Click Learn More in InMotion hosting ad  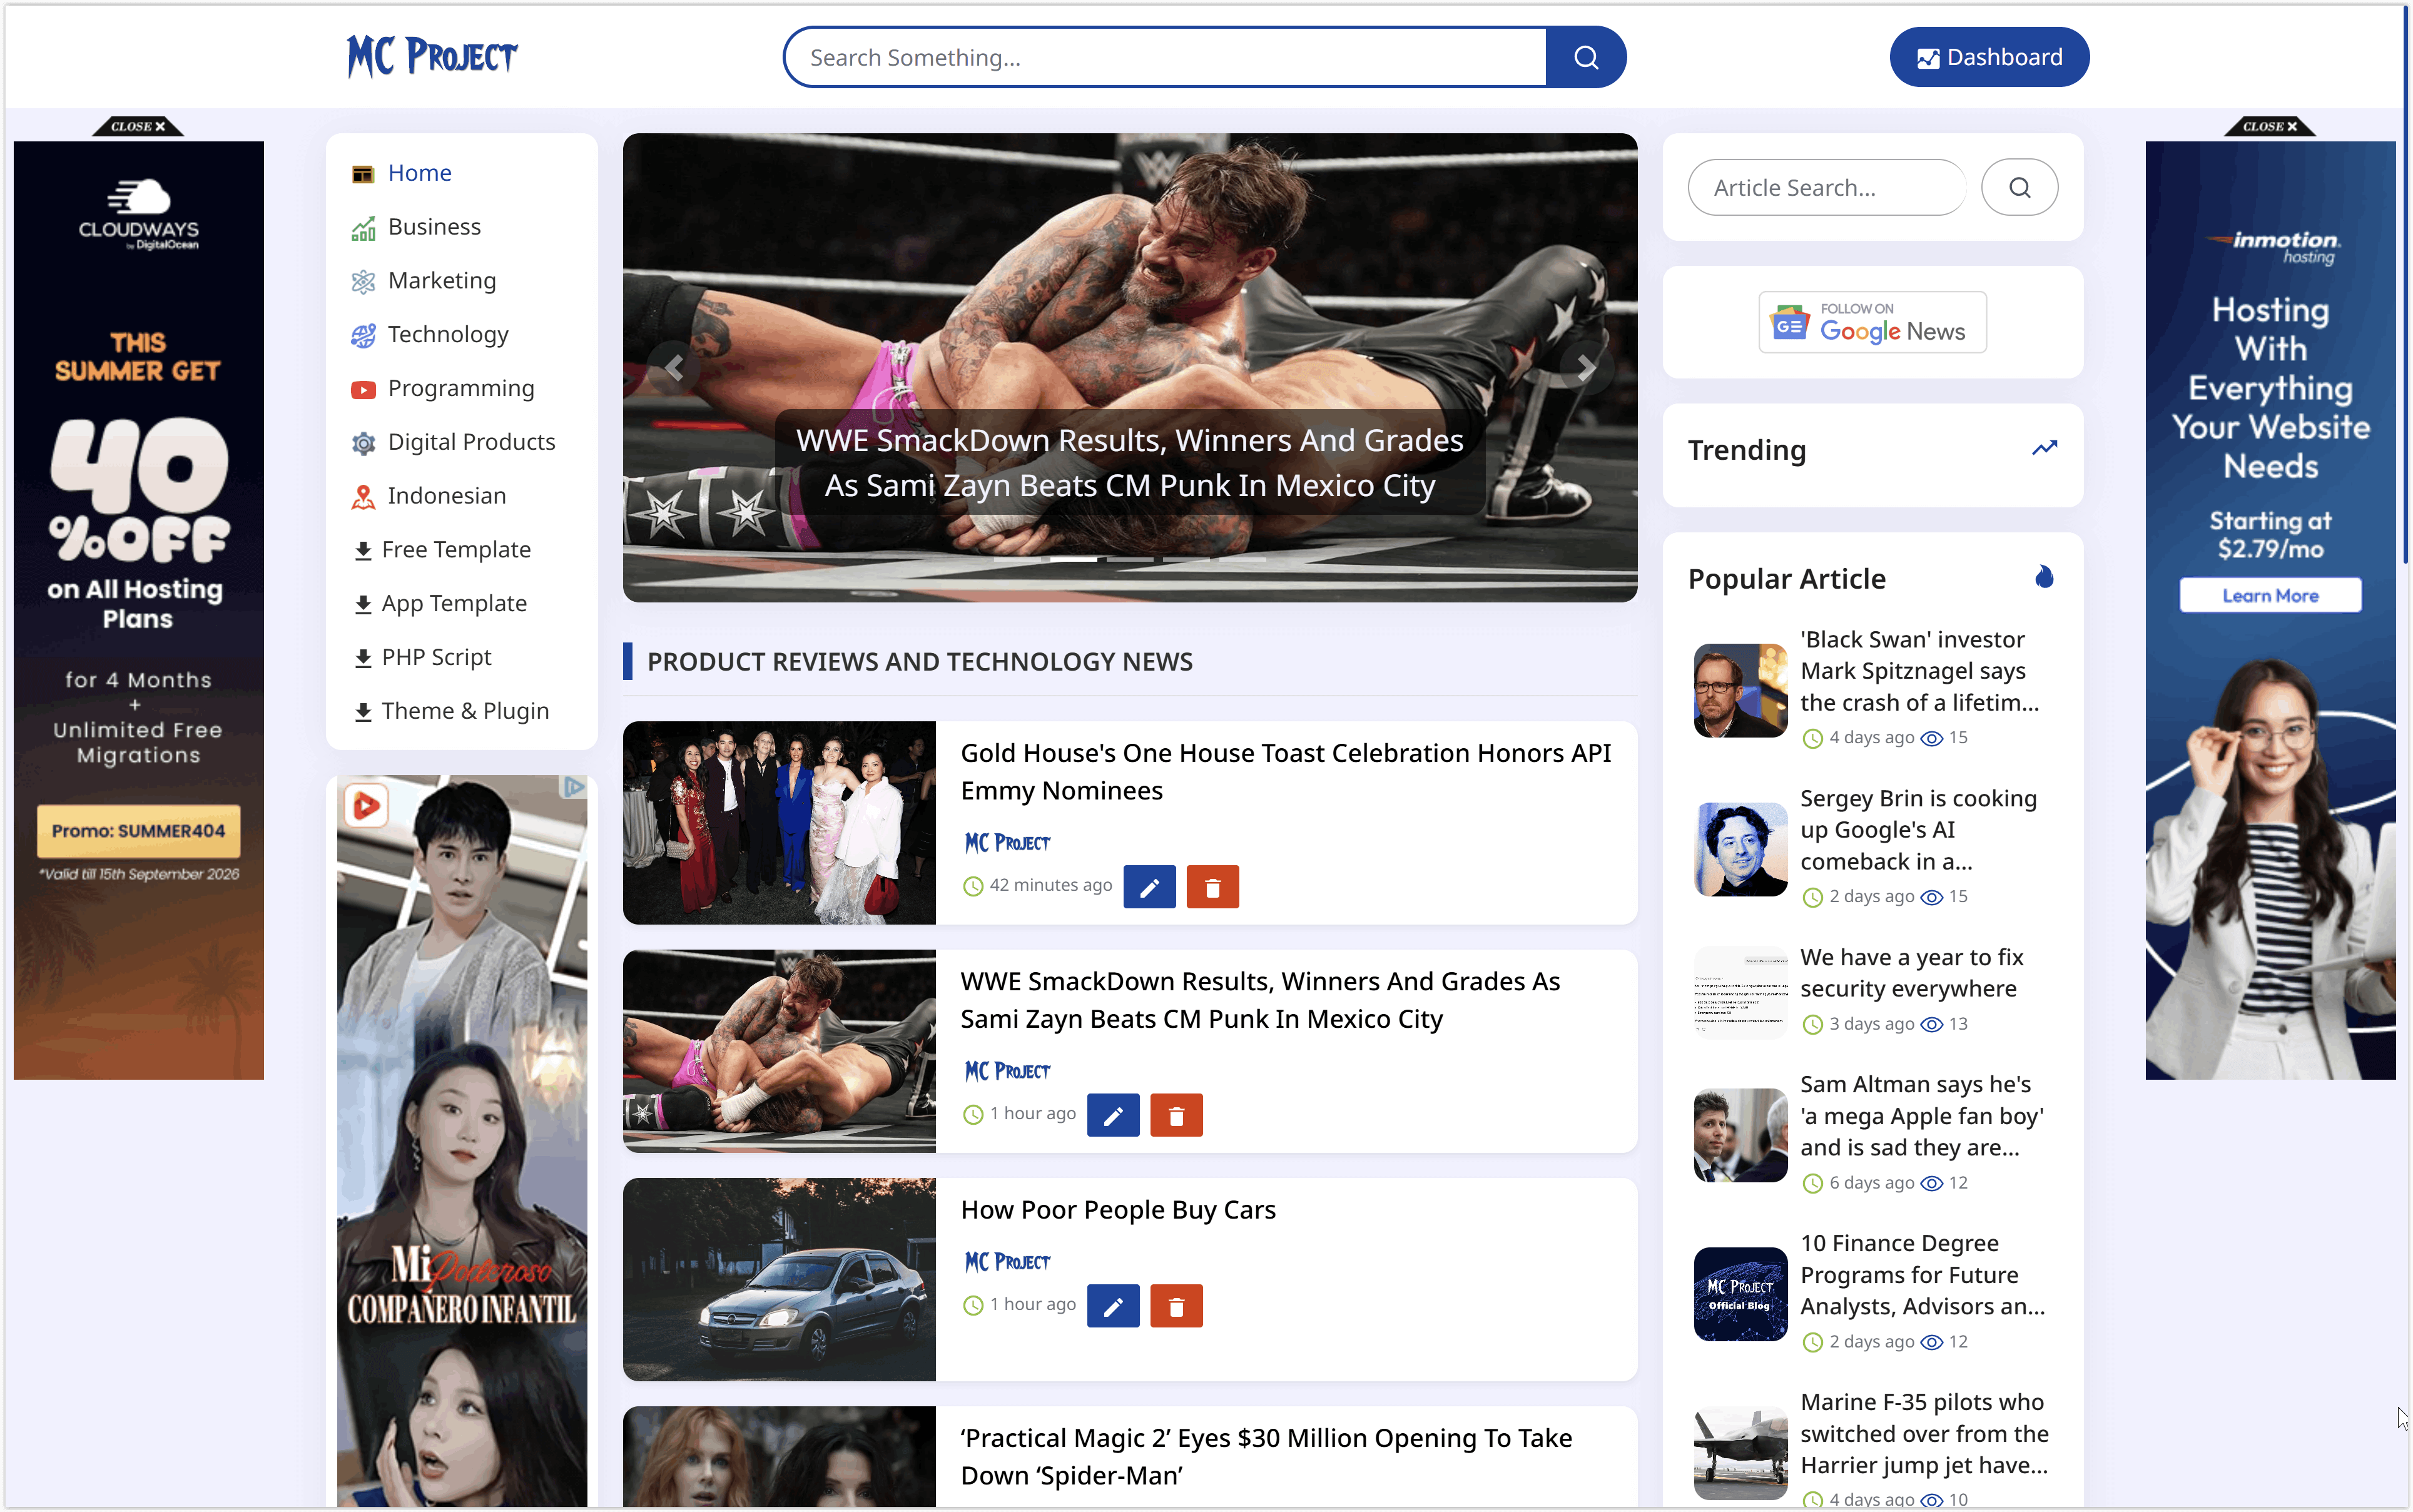point(2270,596)
